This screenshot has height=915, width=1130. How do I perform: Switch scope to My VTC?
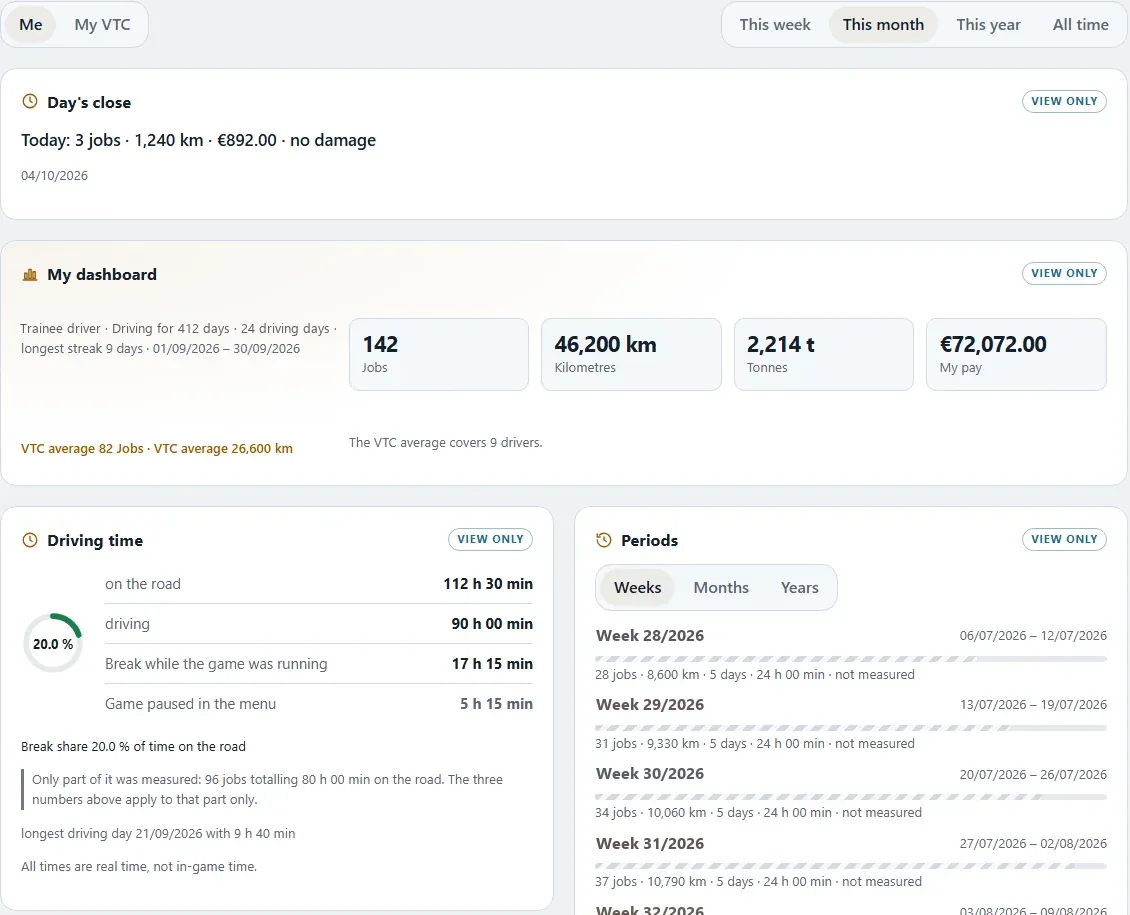point(102,24)
